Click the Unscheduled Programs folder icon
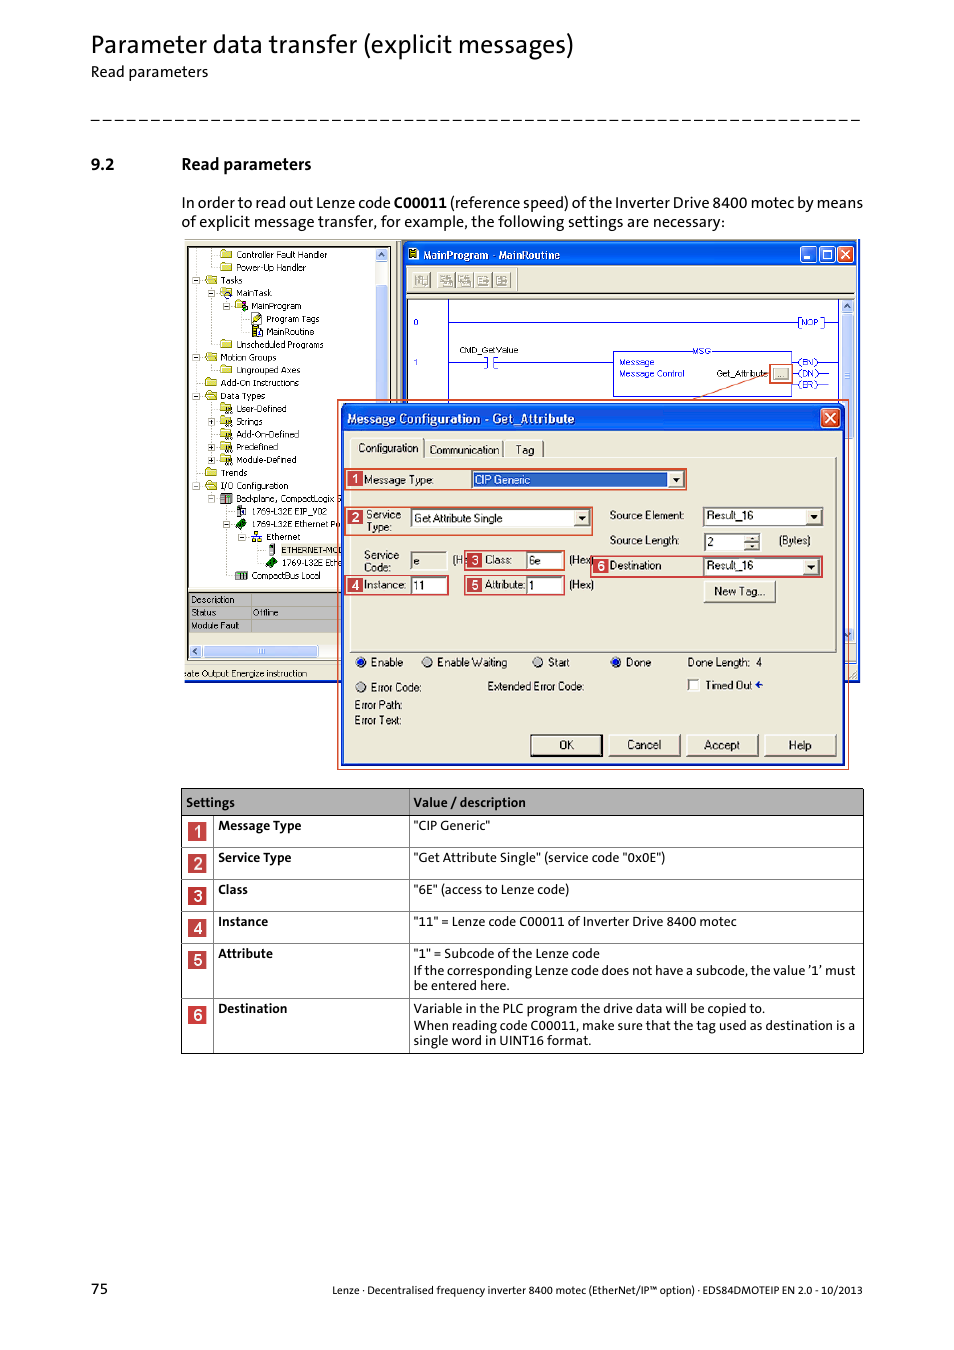The height and width of the screenshot is (1350, 954). 226,344
